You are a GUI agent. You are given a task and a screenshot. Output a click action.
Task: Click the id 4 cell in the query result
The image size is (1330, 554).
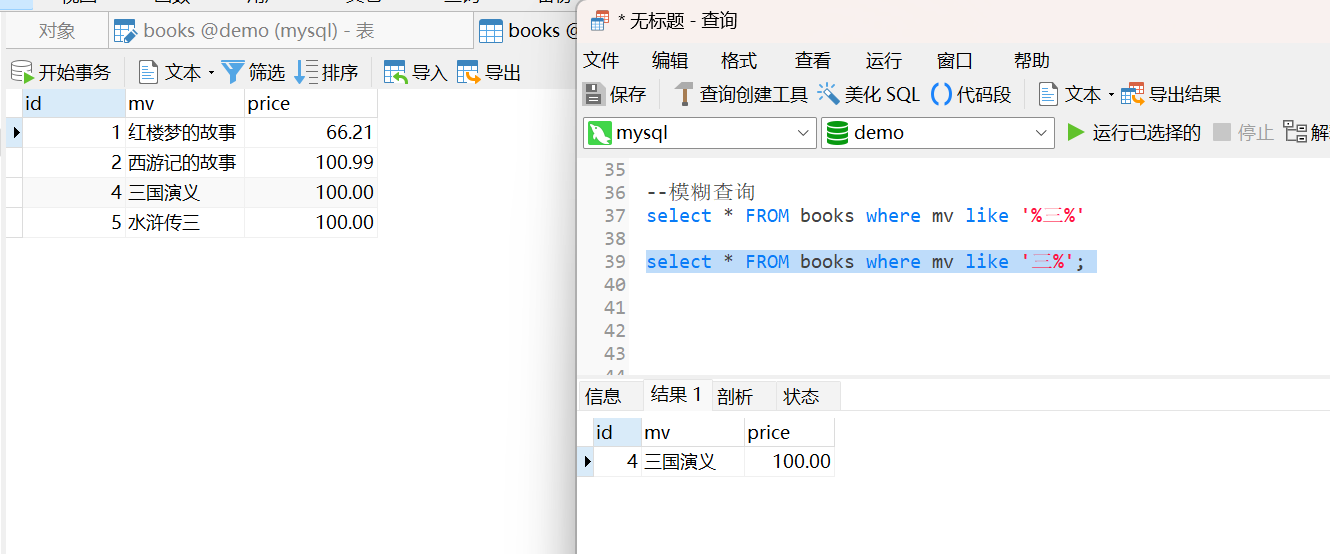coord(617,461)
